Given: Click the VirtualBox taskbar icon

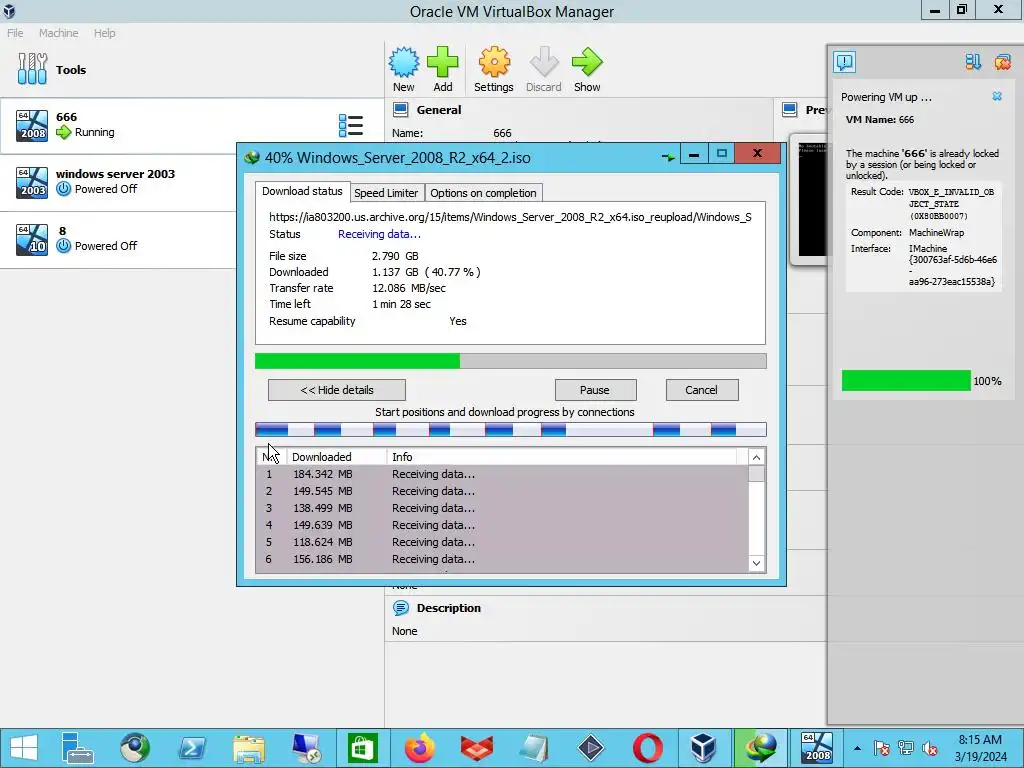Looking at the screenshot, I should pyautogui.click(x=704, y=748).
